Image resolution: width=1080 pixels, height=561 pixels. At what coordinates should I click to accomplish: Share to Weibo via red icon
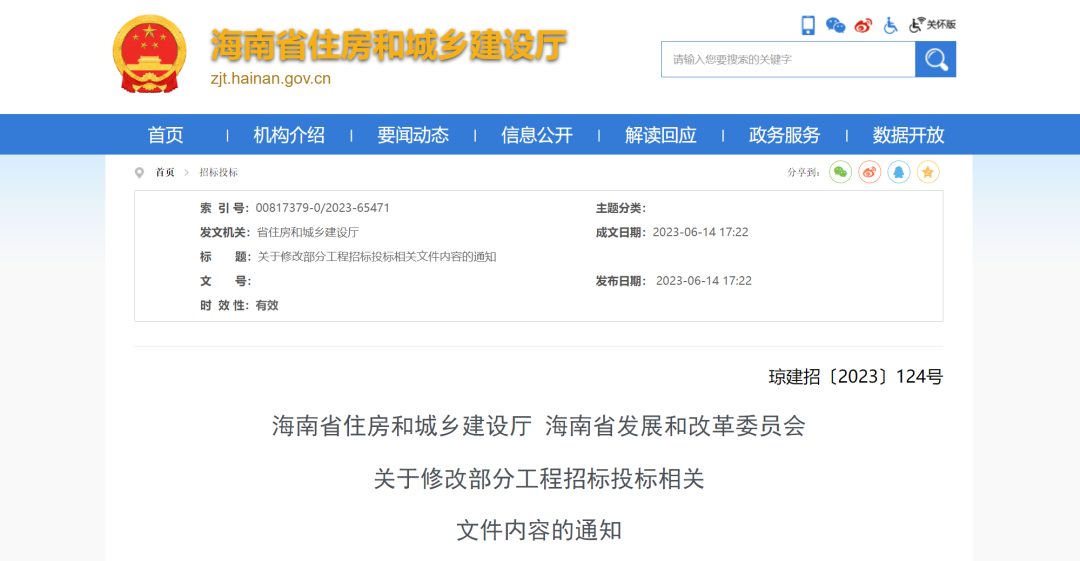click(x=869, y=172)
